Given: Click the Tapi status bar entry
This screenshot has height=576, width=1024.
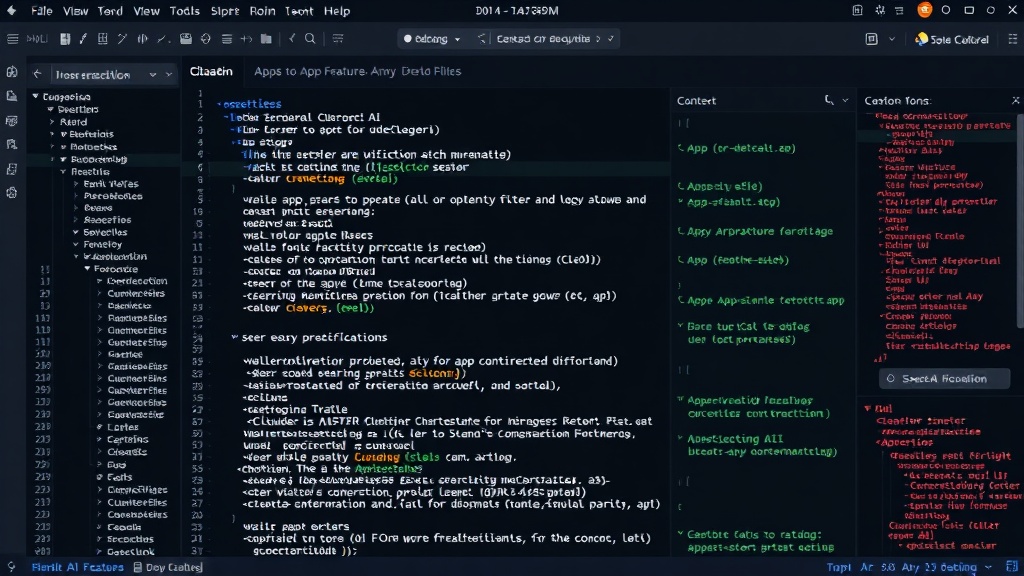Looking at the screenshot, I should tap(839, 567).
